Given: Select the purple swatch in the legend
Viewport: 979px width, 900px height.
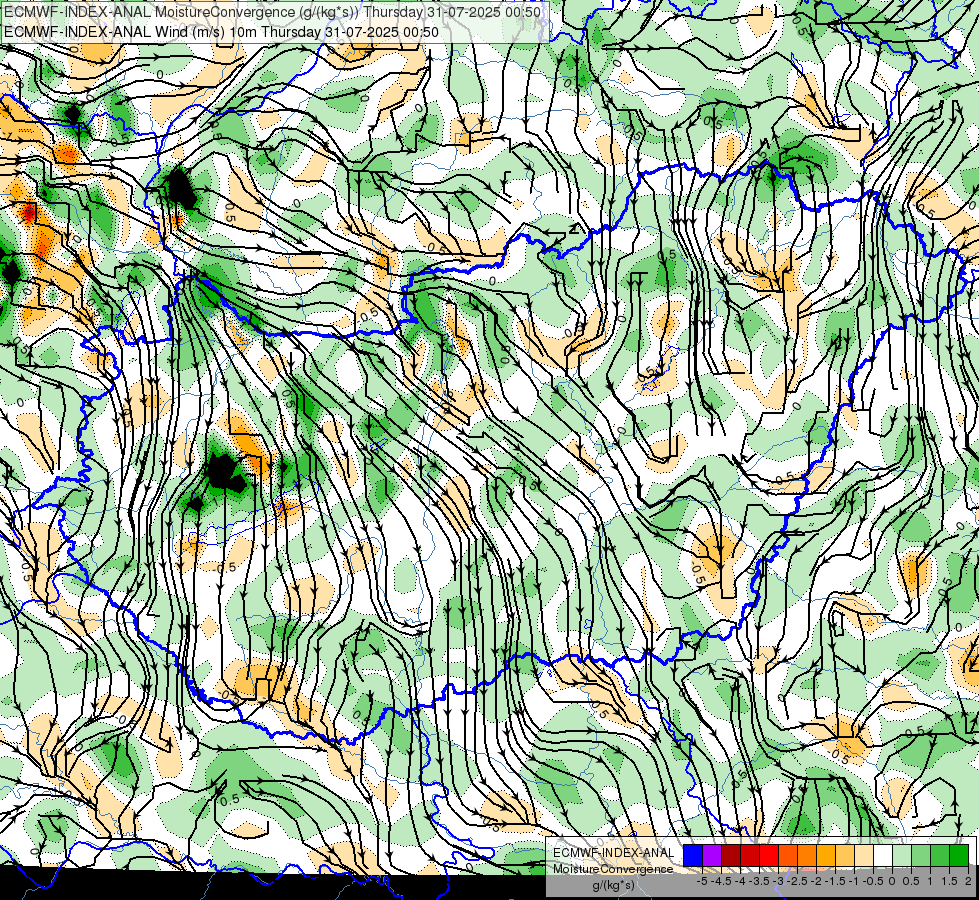Looking at the screenshot, I should [x=712, y=855].
